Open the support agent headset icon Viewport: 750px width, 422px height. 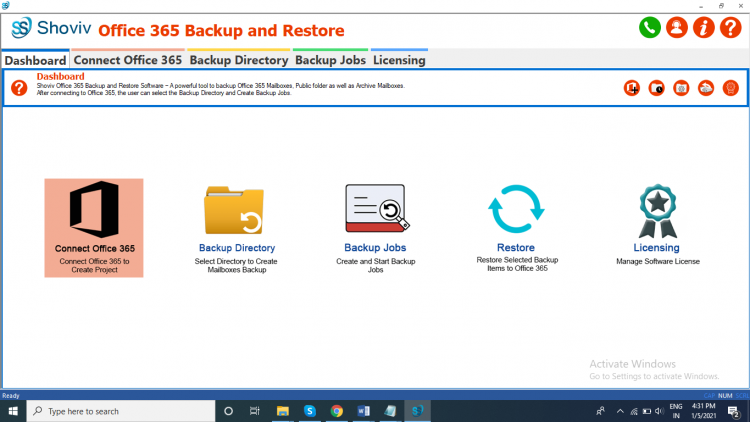pos(676,28)
